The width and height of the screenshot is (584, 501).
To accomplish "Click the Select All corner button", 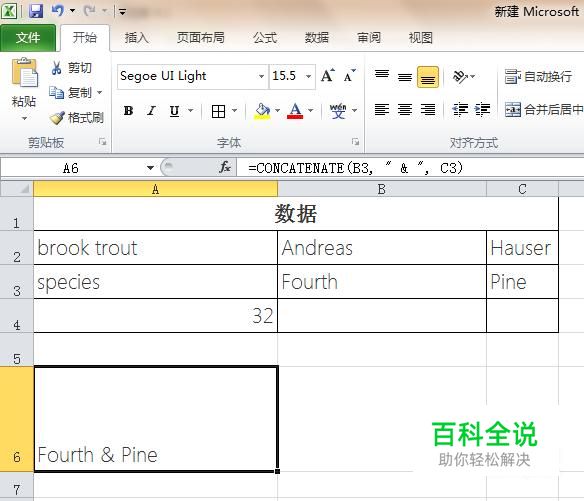I will (x=17, y=189).
